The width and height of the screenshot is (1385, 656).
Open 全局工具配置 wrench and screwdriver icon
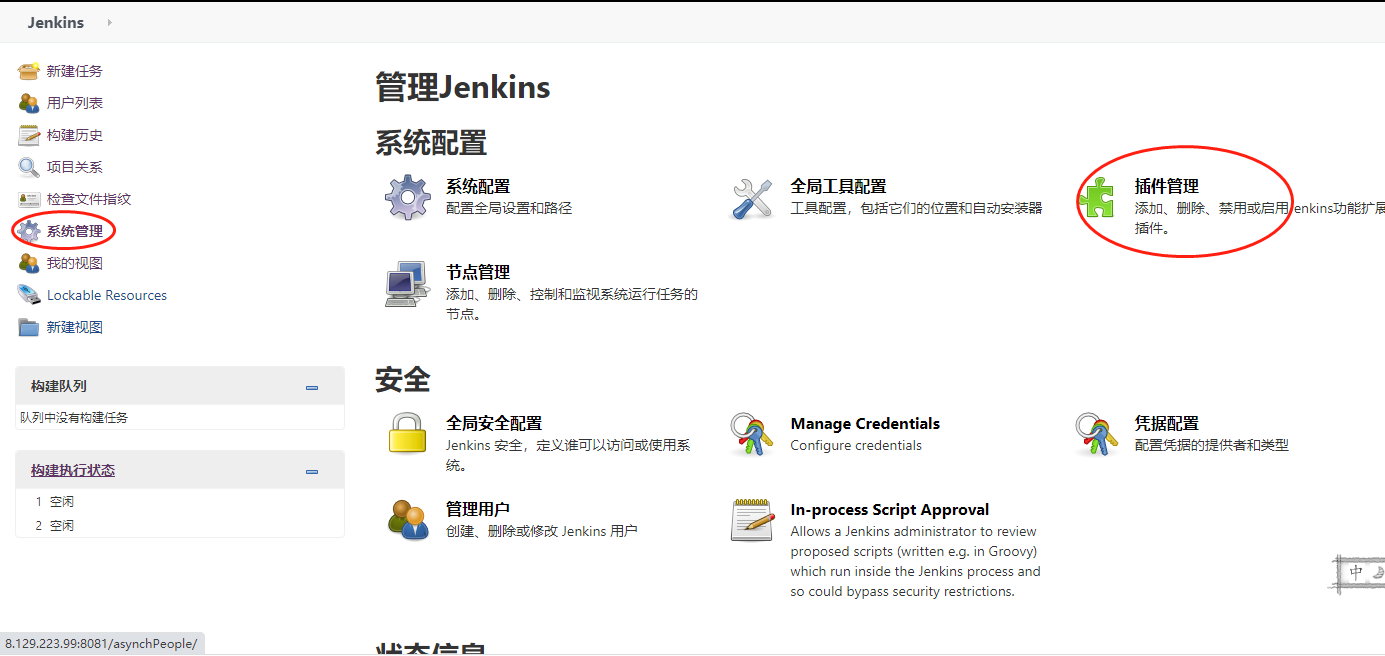tap(752, 198)
